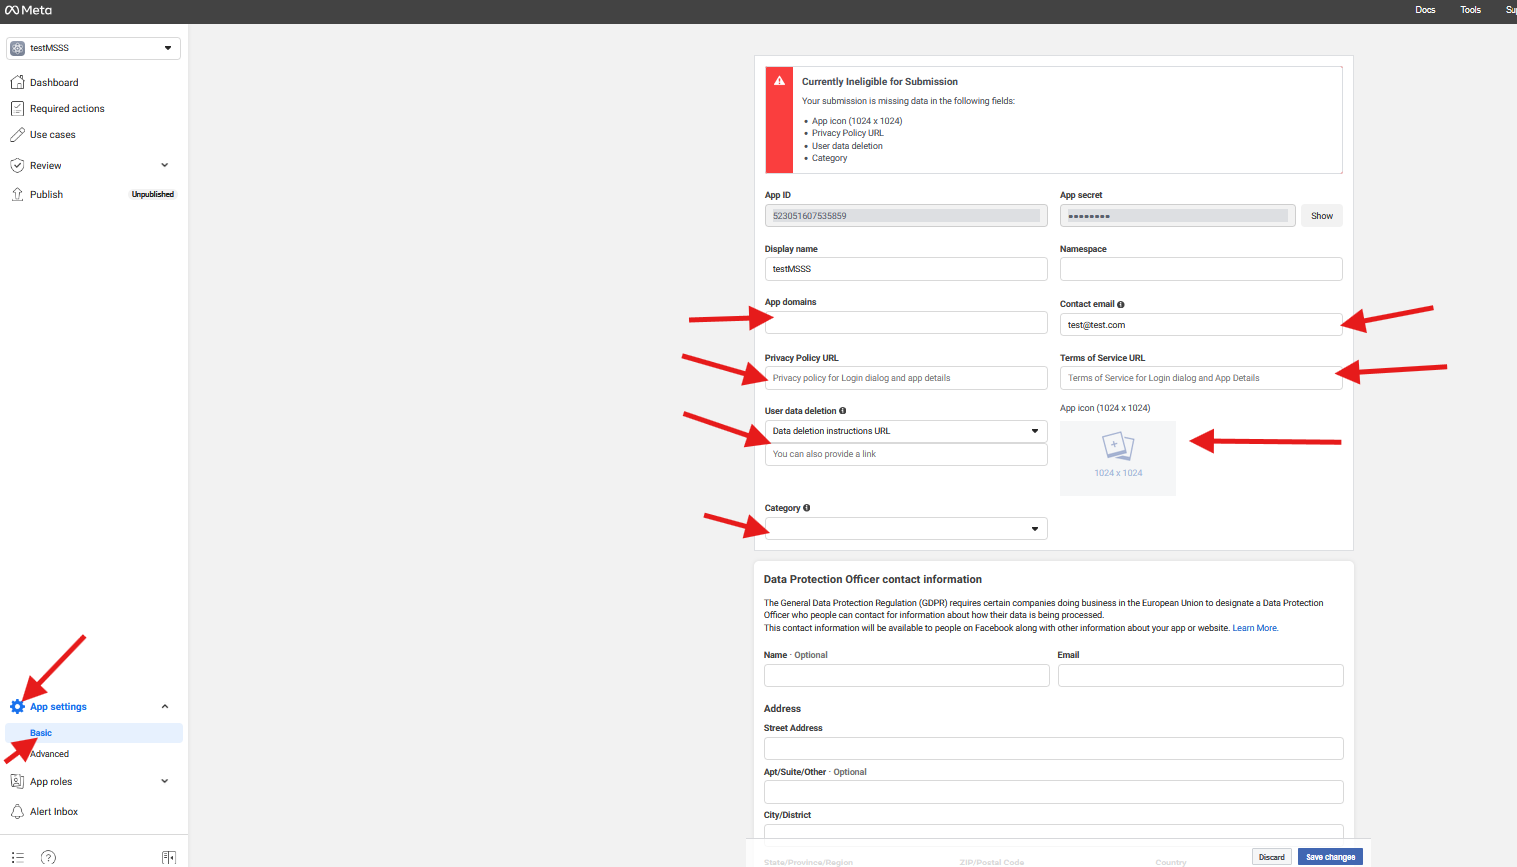1517x867 pixels.
Task: Click the Category info icon
Action: point(807,508)
